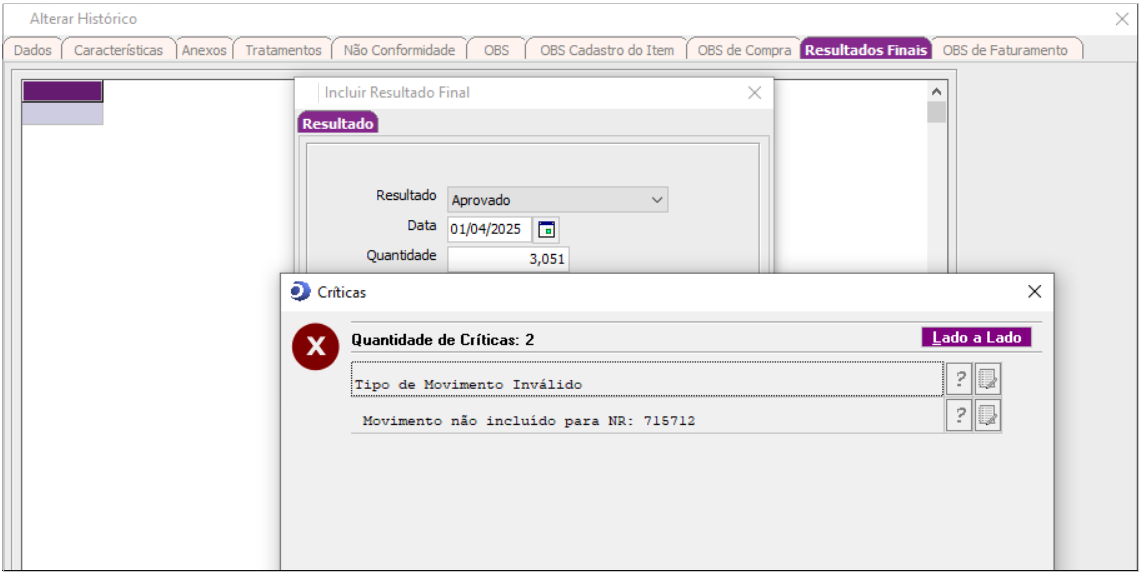
Task: Click the Críticas window title icon
Action: pos(300,292)
